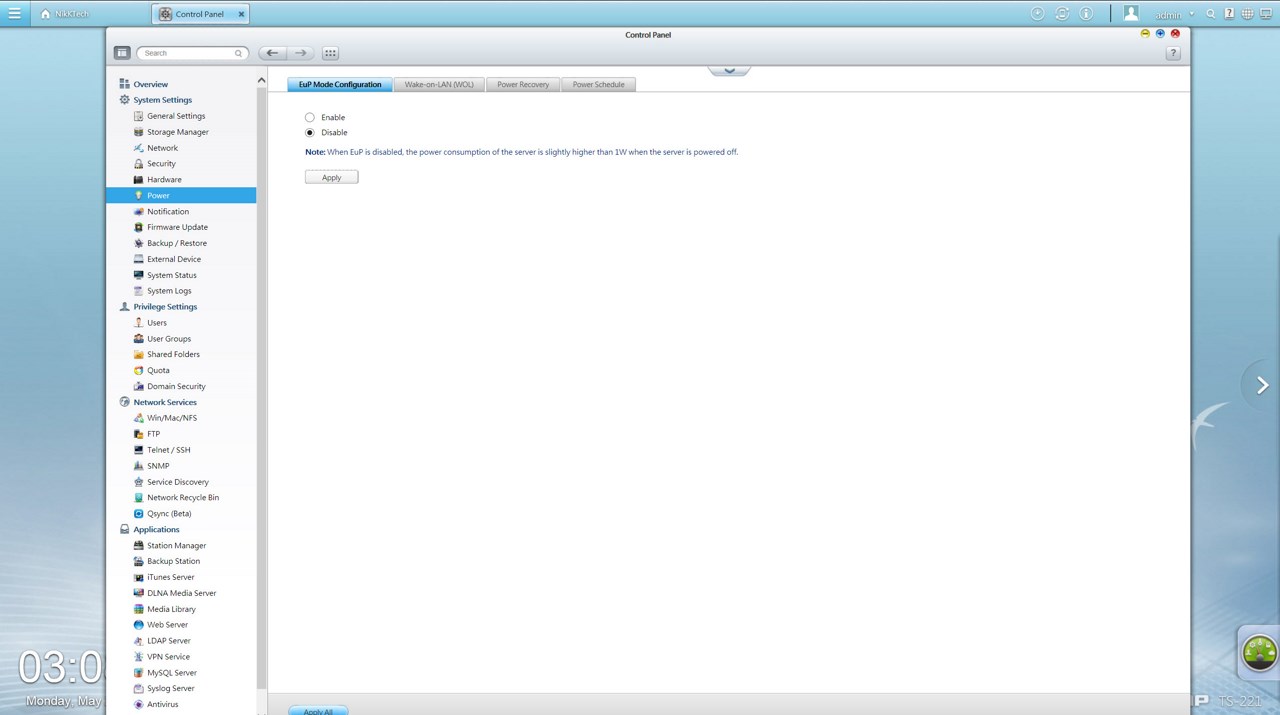Open System Status

(x=172, y=275)
